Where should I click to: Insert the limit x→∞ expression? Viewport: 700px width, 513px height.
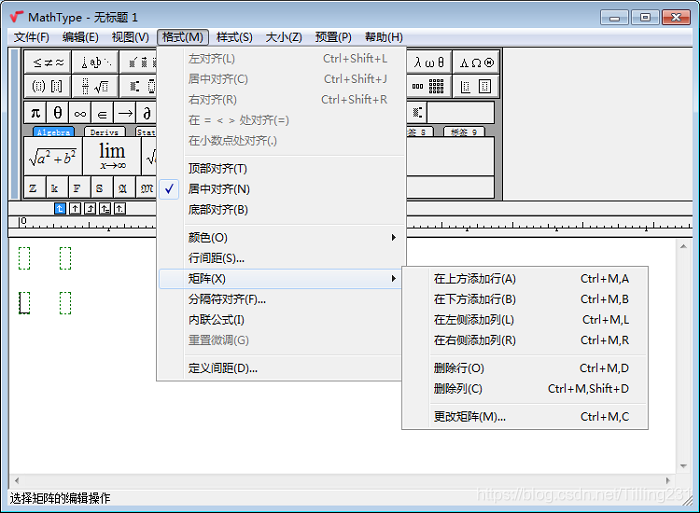pyautogui.click(x=112, y=156)
